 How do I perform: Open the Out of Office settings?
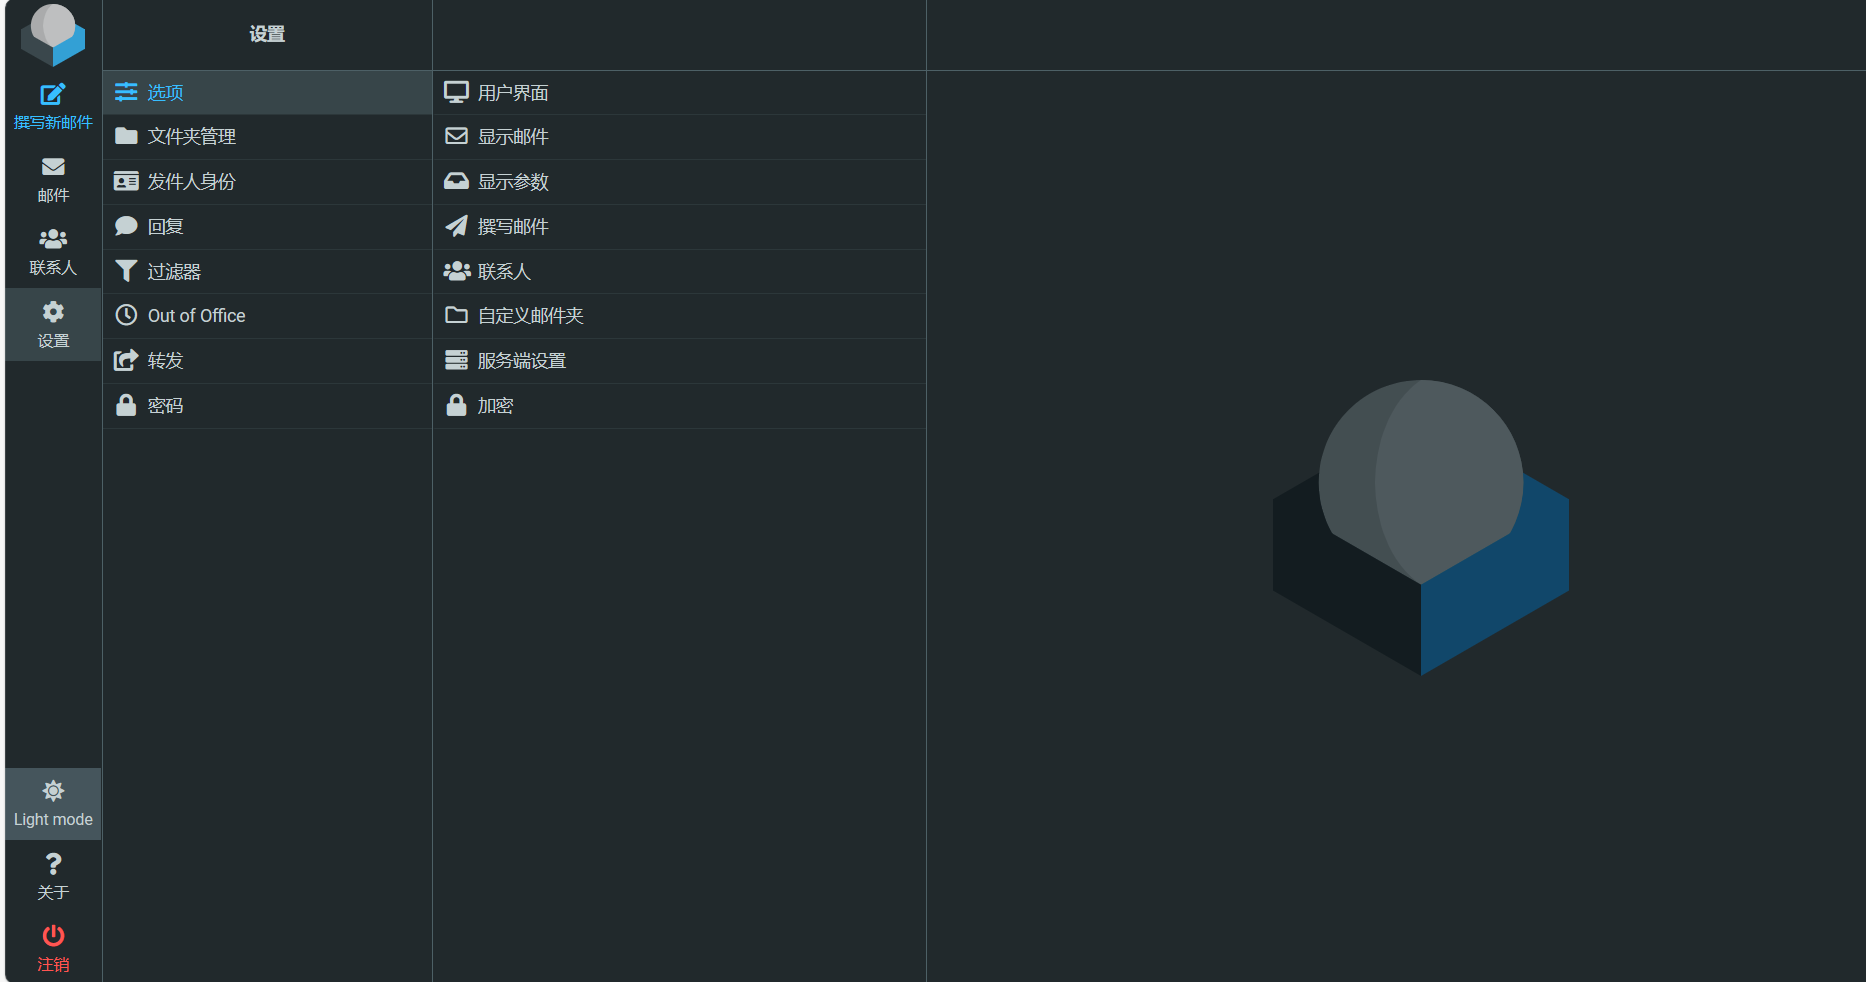[x=196, y=316]
